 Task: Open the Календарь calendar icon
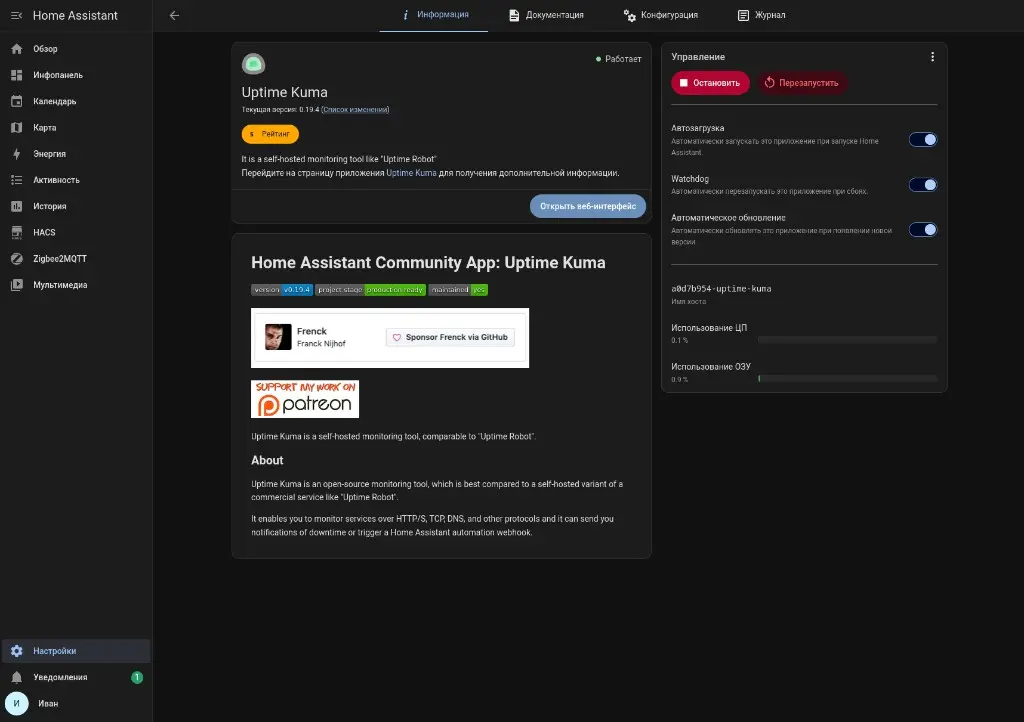16,101
